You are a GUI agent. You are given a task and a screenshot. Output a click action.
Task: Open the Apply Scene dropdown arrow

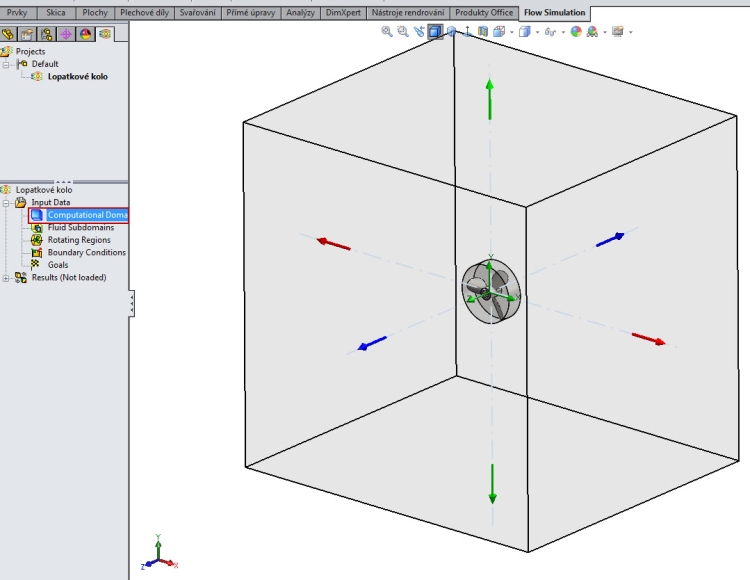tap(605, 32)
